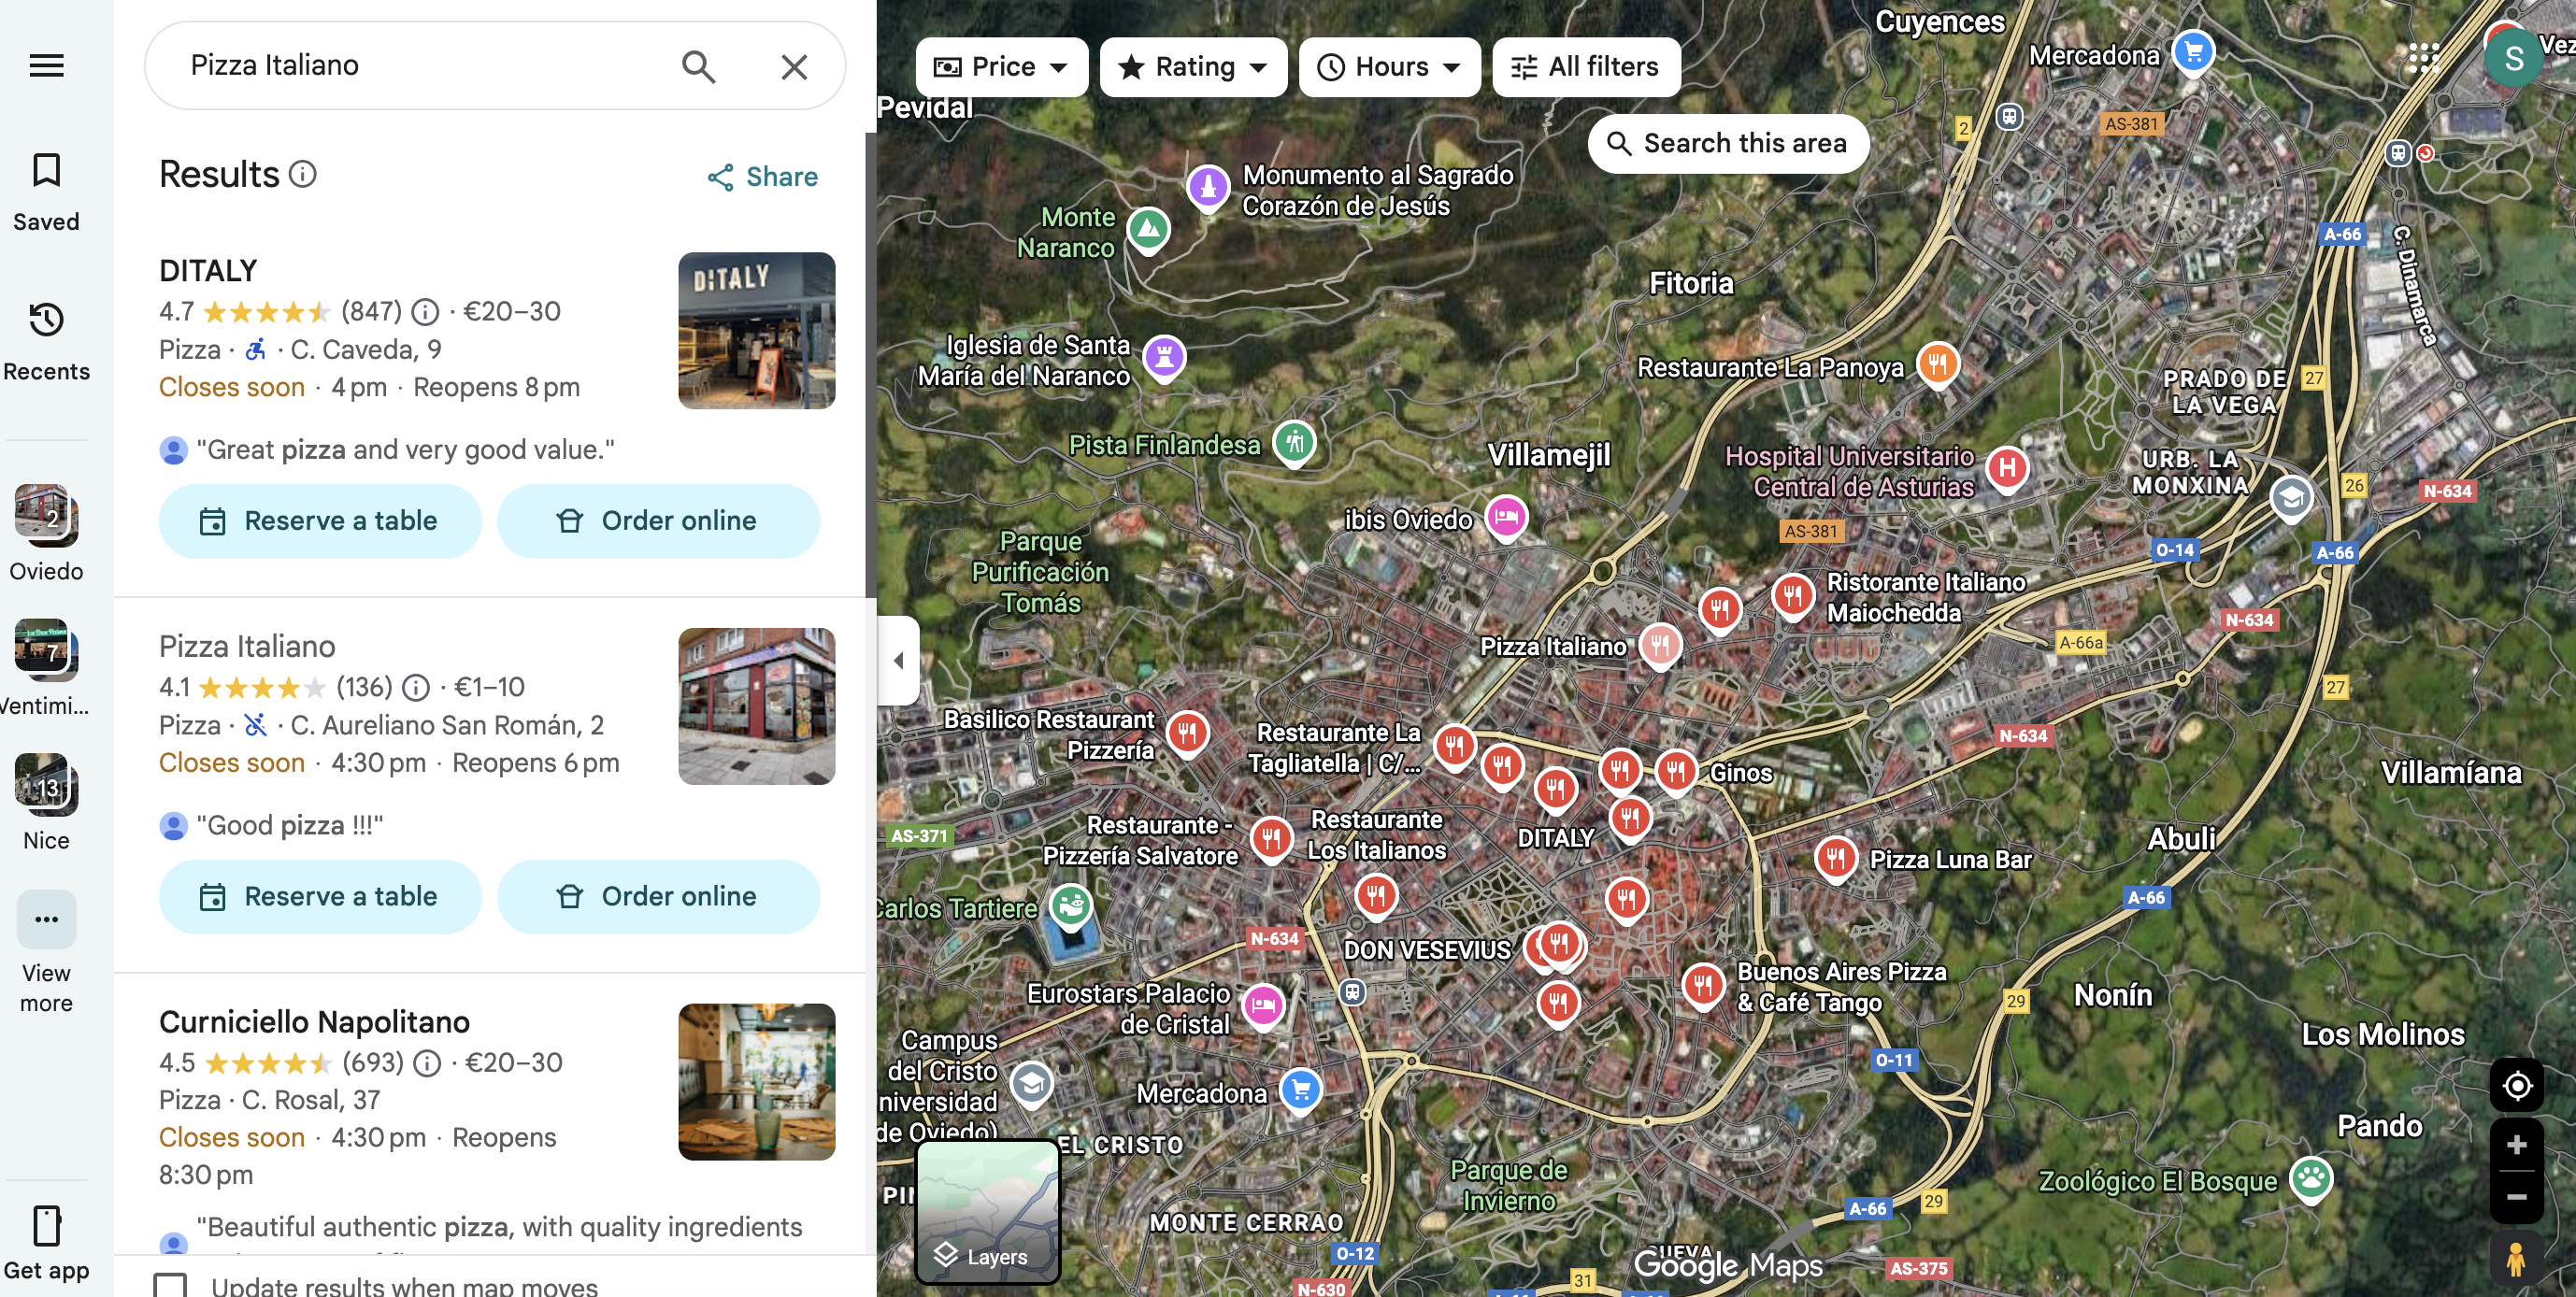Click the search magnifier icon
Screen dimensions: 2576x1297
pyautogui.click(x=698, y=66)
